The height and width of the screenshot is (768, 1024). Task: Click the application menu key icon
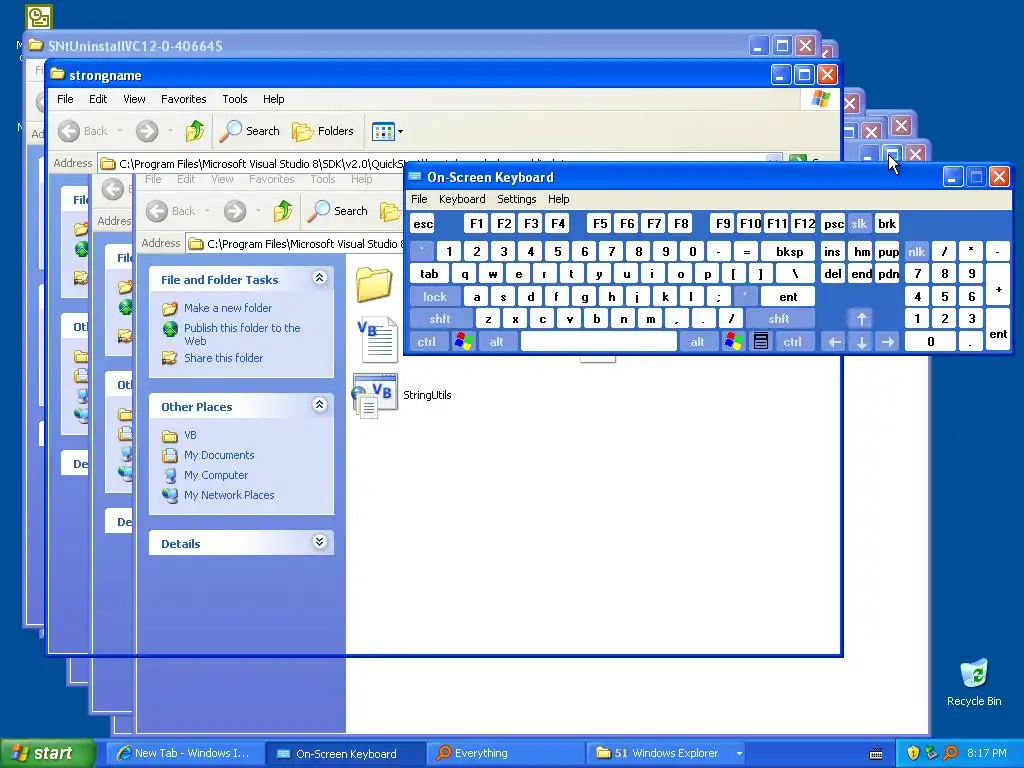coord(761,342)
